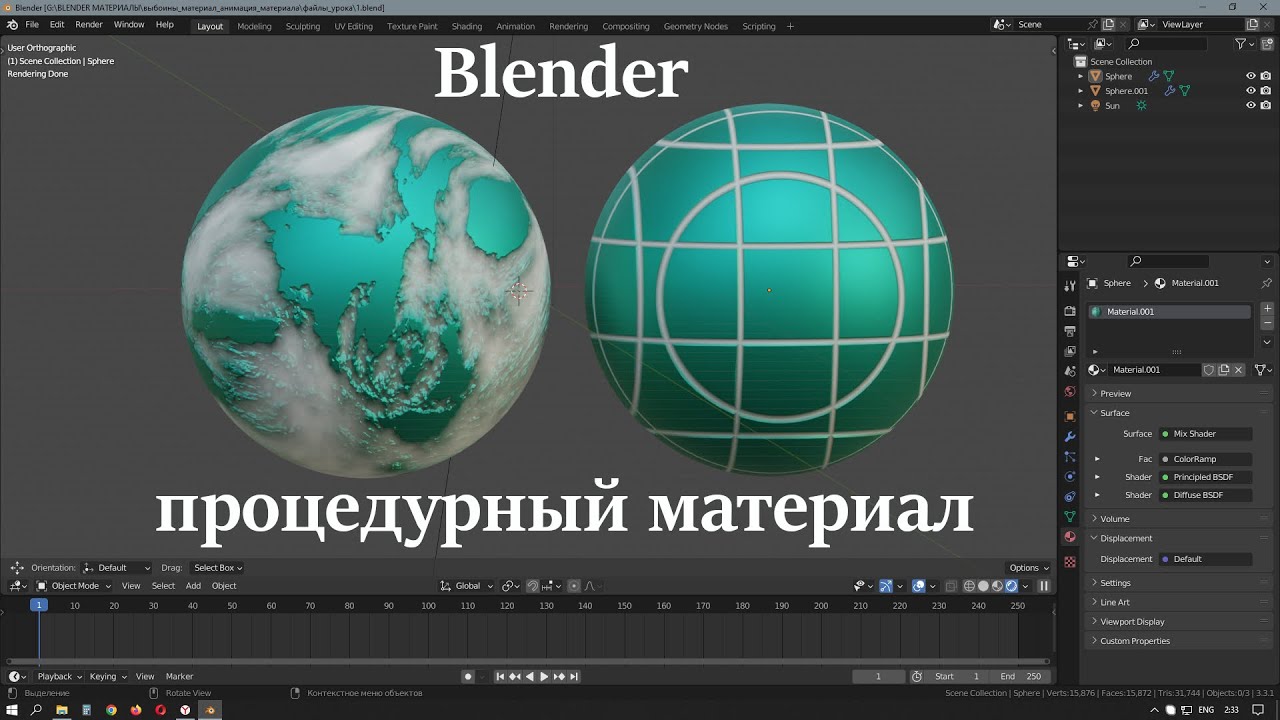Open the Particle properties tab

[1070, 456]
